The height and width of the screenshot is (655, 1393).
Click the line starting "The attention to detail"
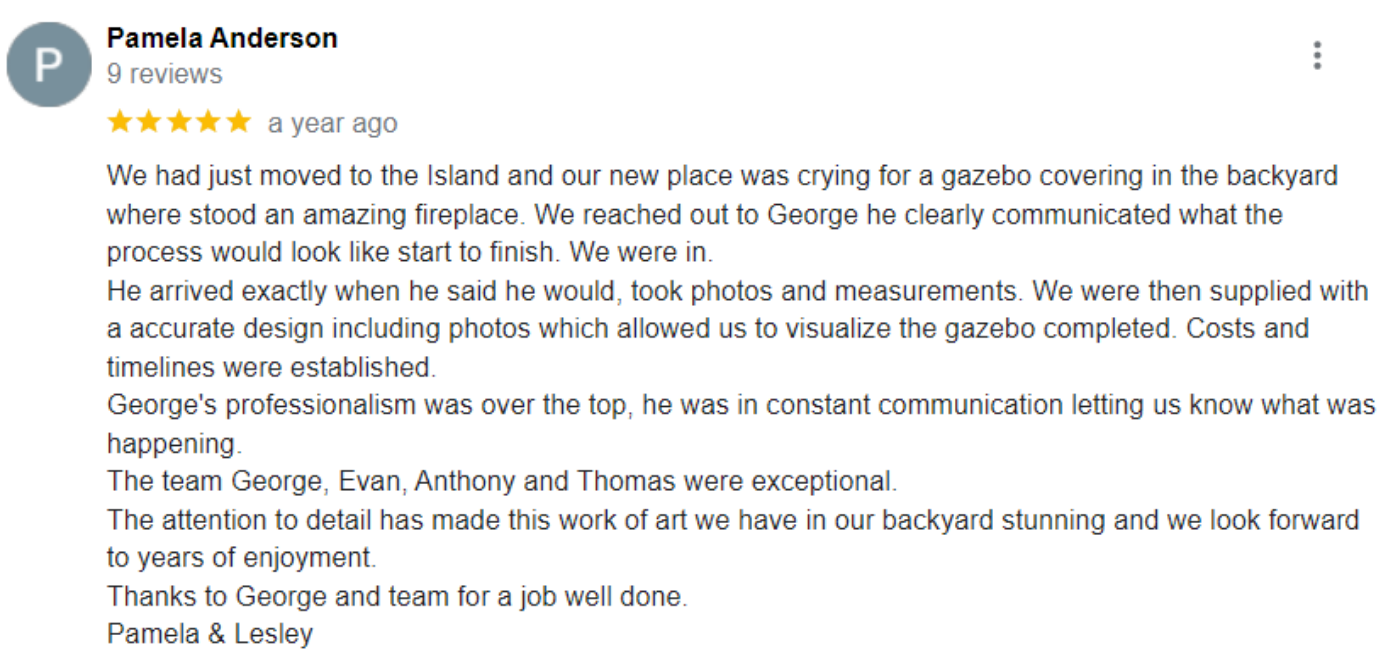tap(732, 520)
